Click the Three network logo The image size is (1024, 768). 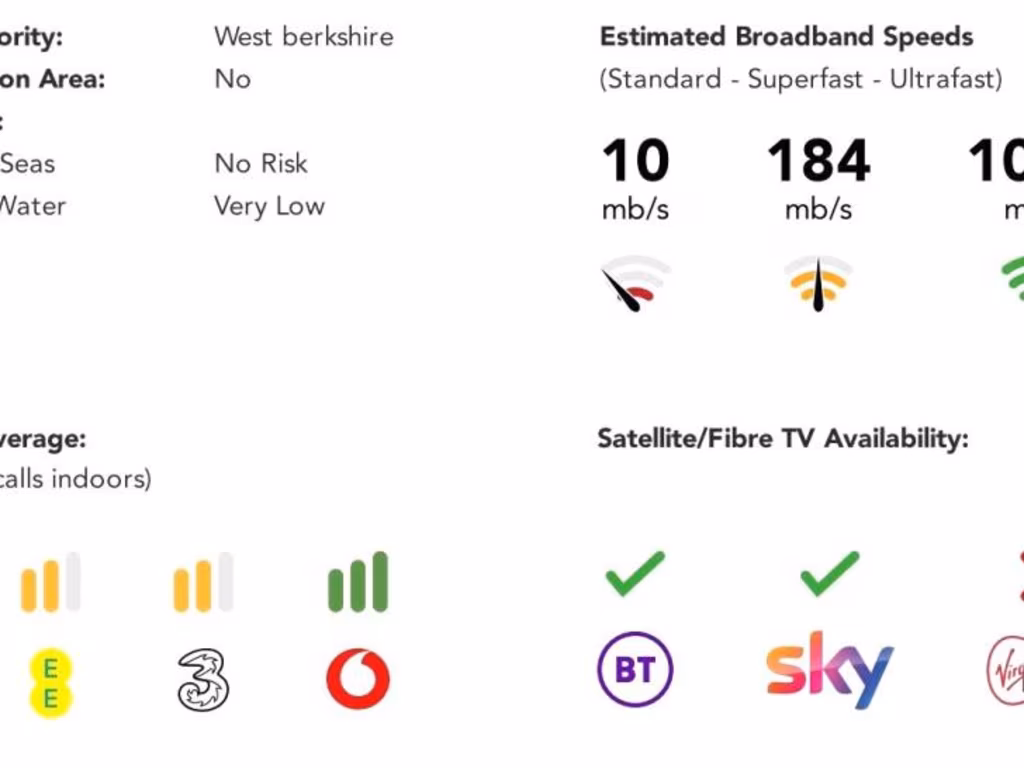pyautogui.click(x=203, y=681)
